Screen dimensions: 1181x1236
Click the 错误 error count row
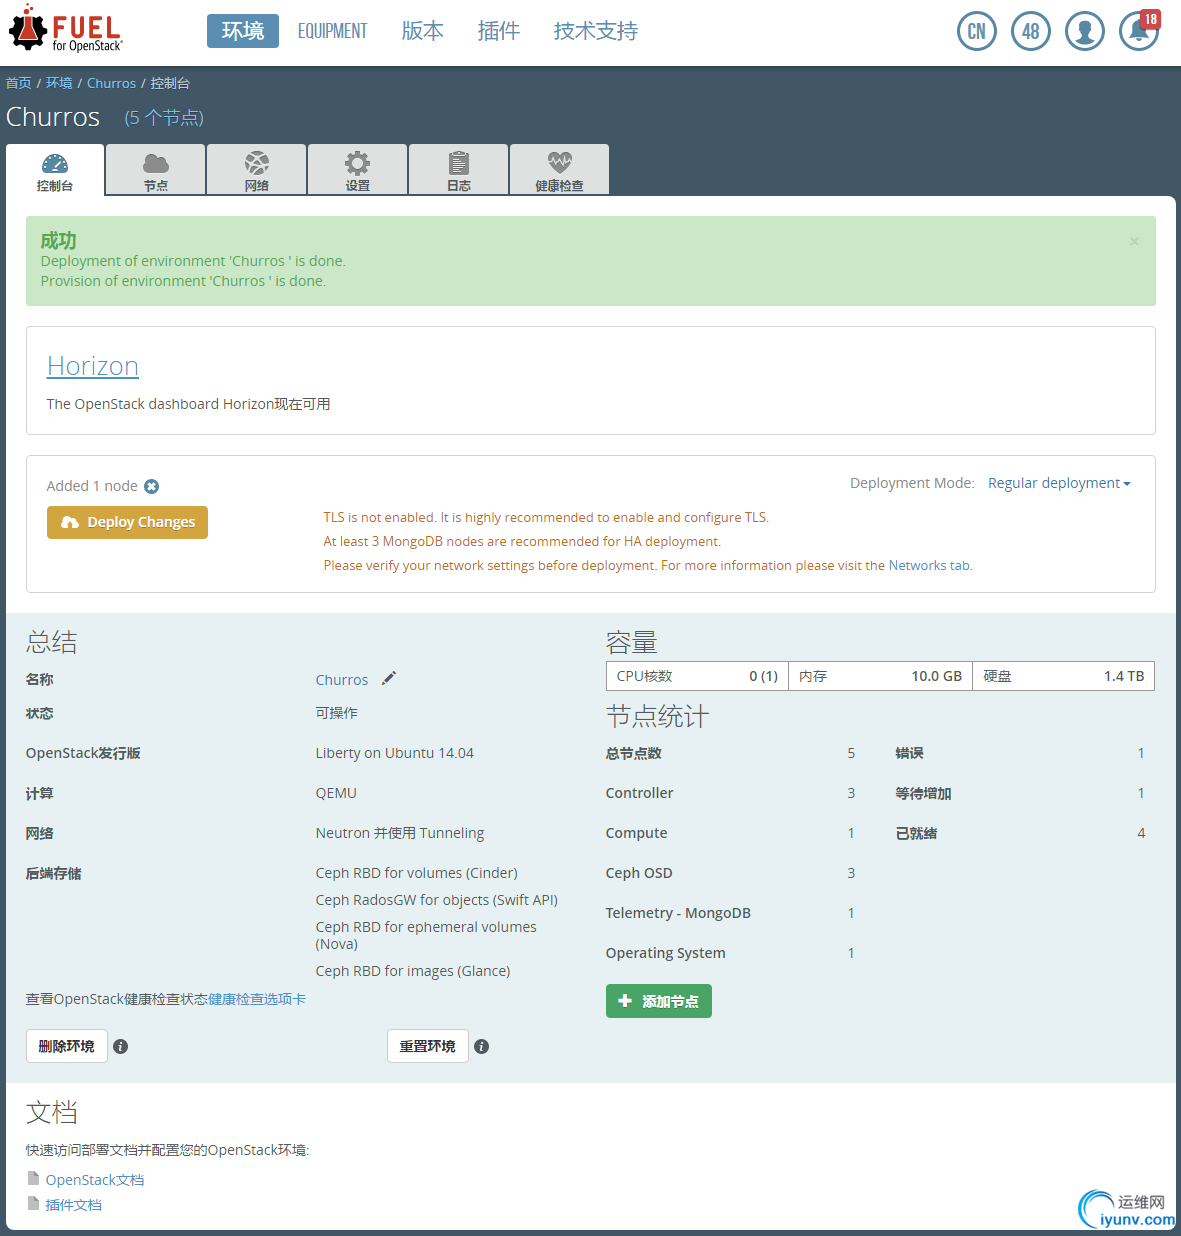1020,753
